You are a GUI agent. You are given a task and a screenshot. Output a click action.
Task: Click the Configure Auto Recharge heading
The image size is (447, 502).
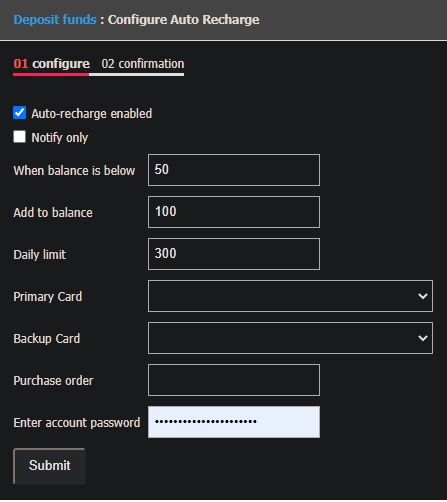183,20
